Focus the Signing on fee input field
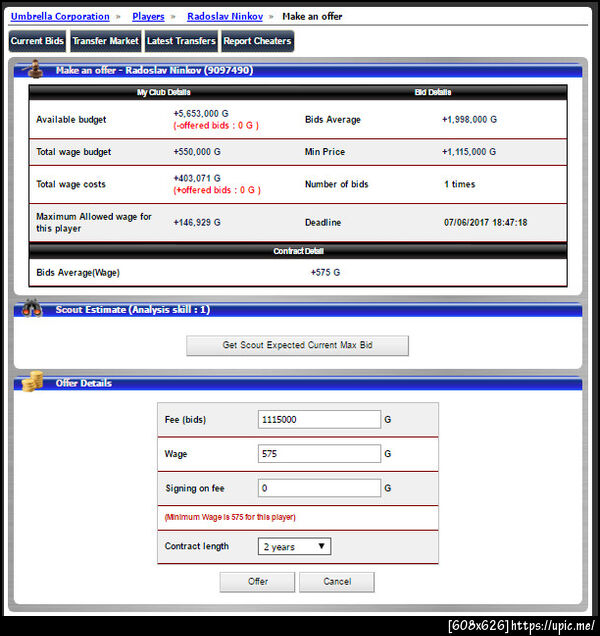 click(x=319, y=488)
